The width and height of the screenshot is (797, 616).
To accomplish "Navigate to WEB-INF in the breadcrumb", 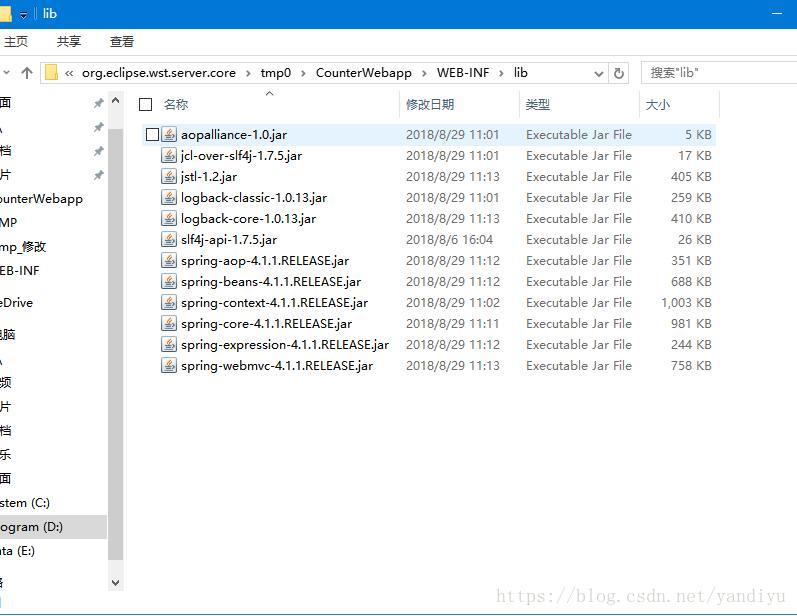I will 463,73.
